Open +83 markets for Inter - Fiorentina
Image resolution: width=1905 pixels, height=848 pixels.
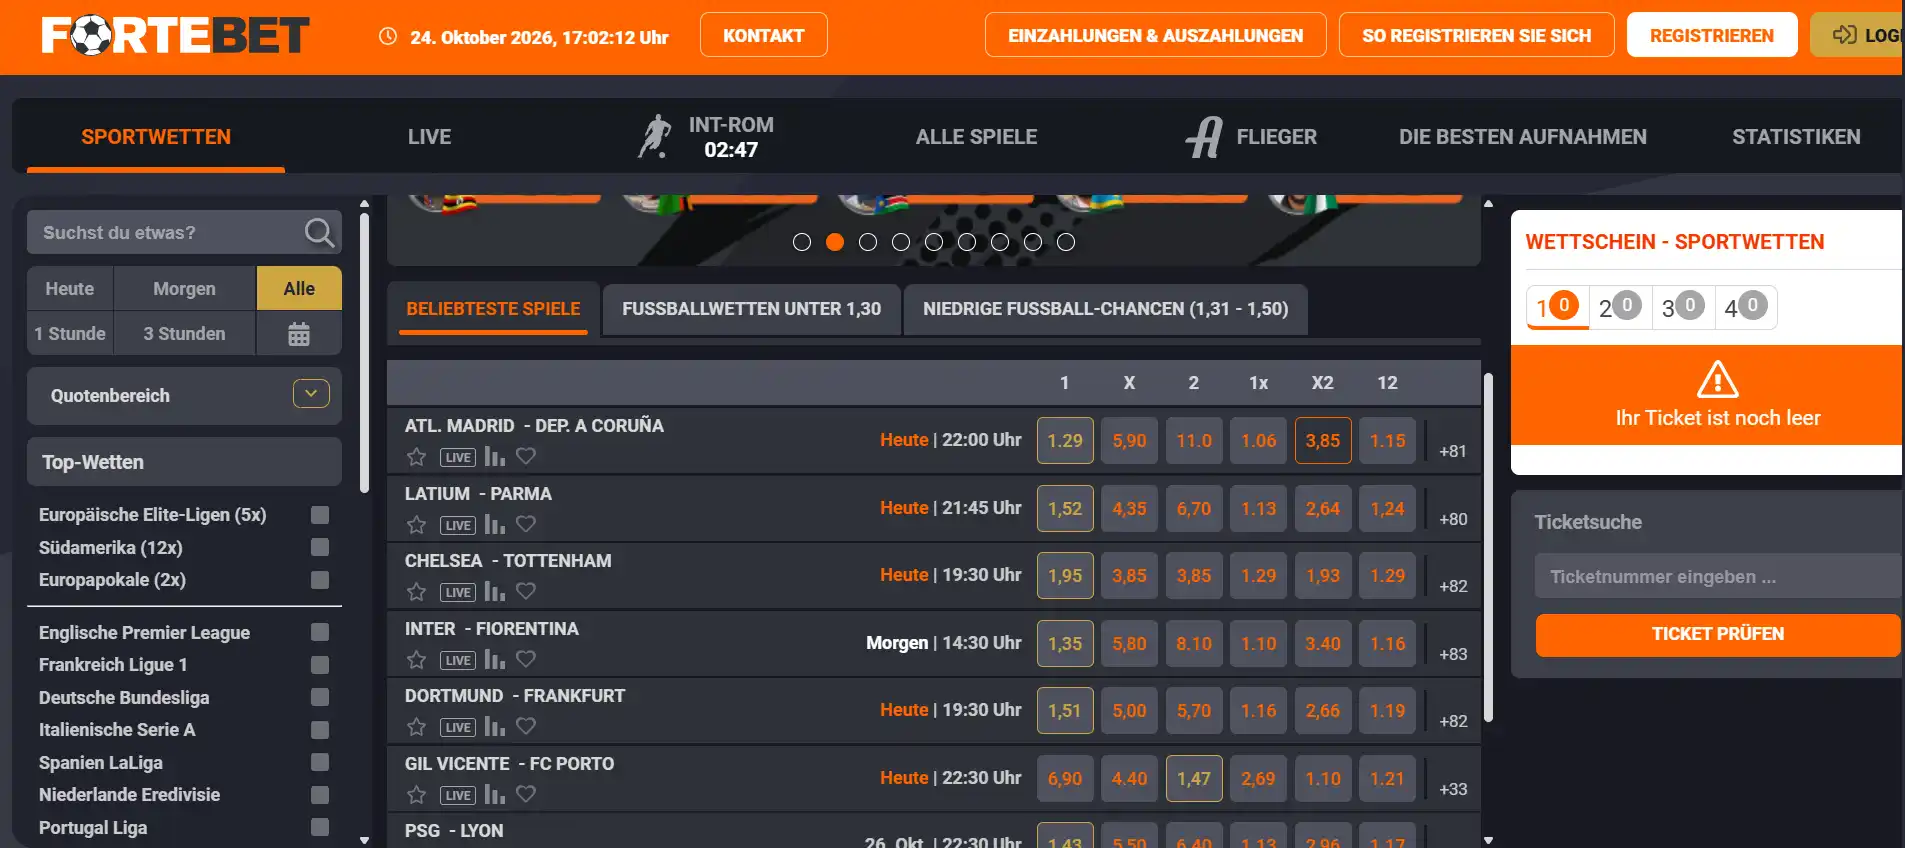tap(1453, 654)
